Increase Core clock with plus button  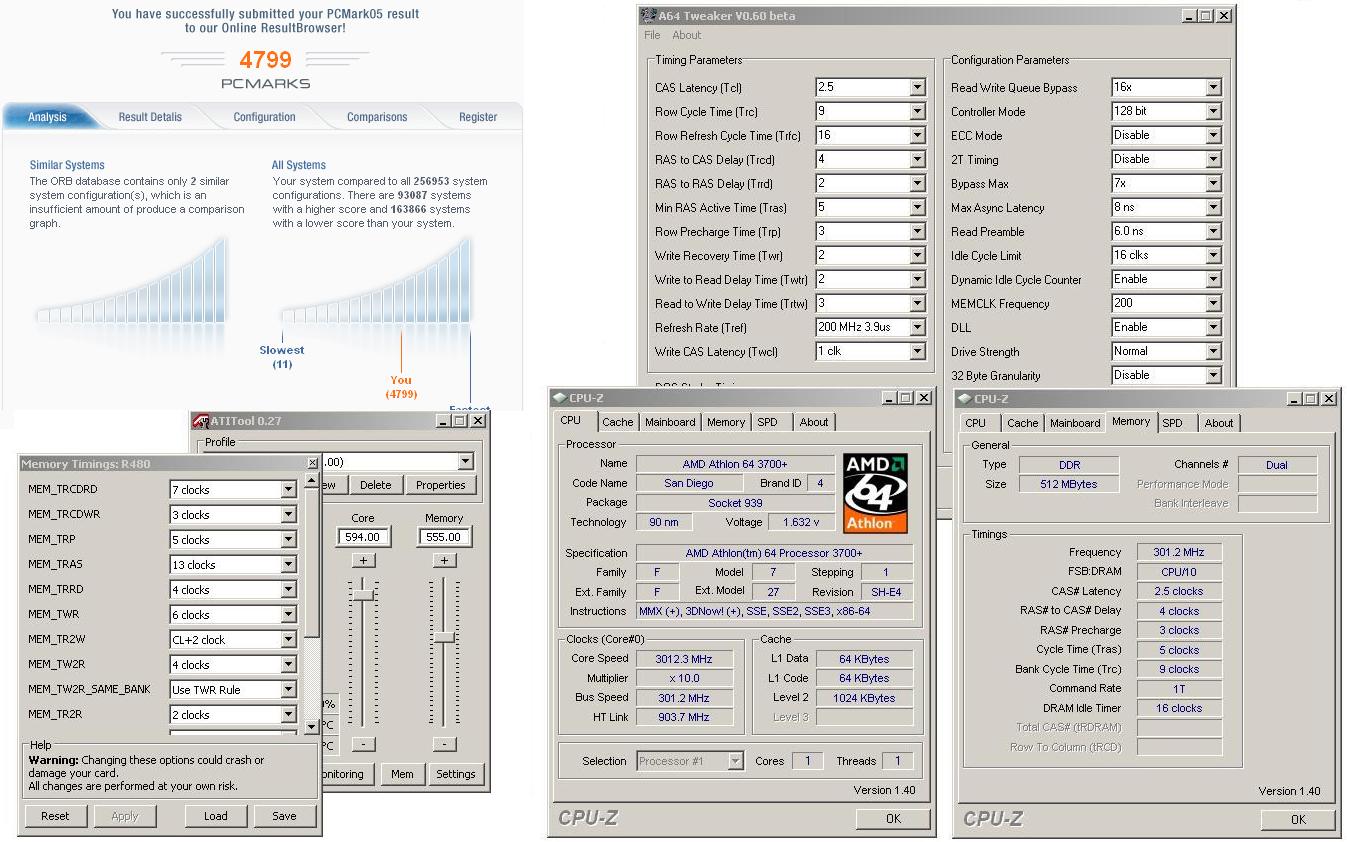coord(363,561)
